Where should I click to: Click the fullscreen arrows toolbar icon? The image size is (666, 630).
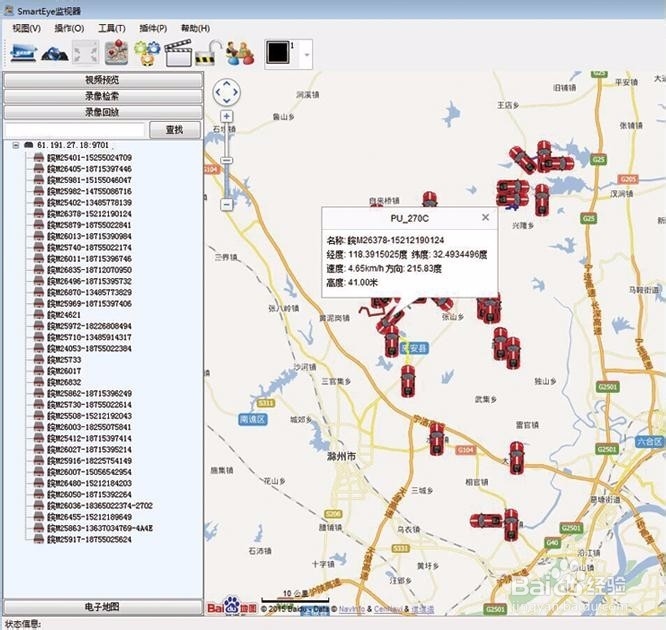[x=85, y=53]
